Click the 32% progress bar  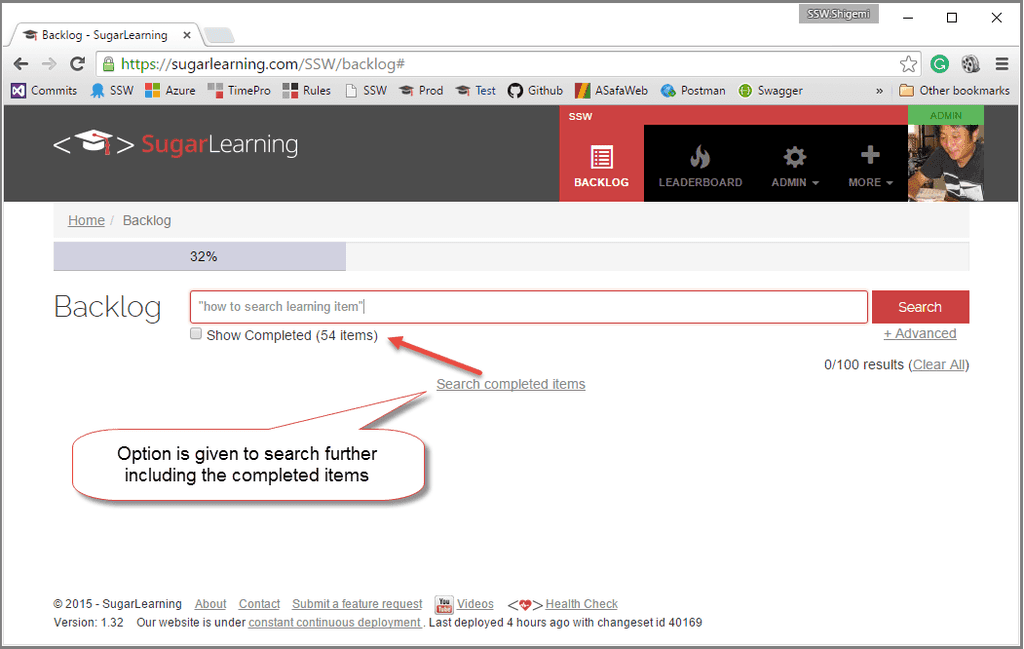(200, 257)
